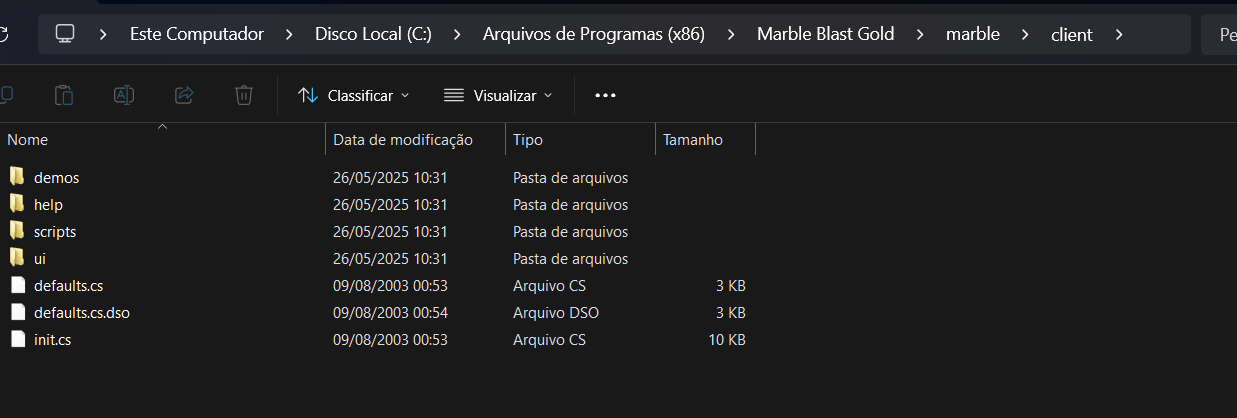Click the rename icon in the toolbar
This screenshot has height=418, width=1237.
tap(124, 95)
